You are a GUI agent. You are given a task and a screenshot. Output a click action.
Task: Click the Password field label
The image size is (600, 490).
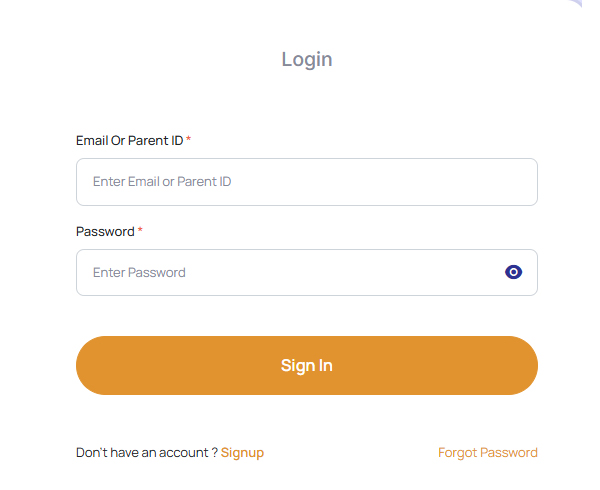105,231
